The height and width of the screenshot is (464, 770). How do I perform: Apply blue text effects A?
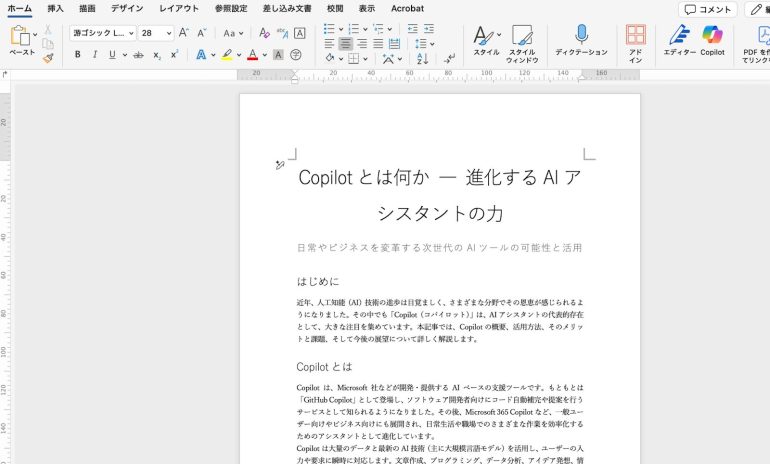(x=201, y=55)
